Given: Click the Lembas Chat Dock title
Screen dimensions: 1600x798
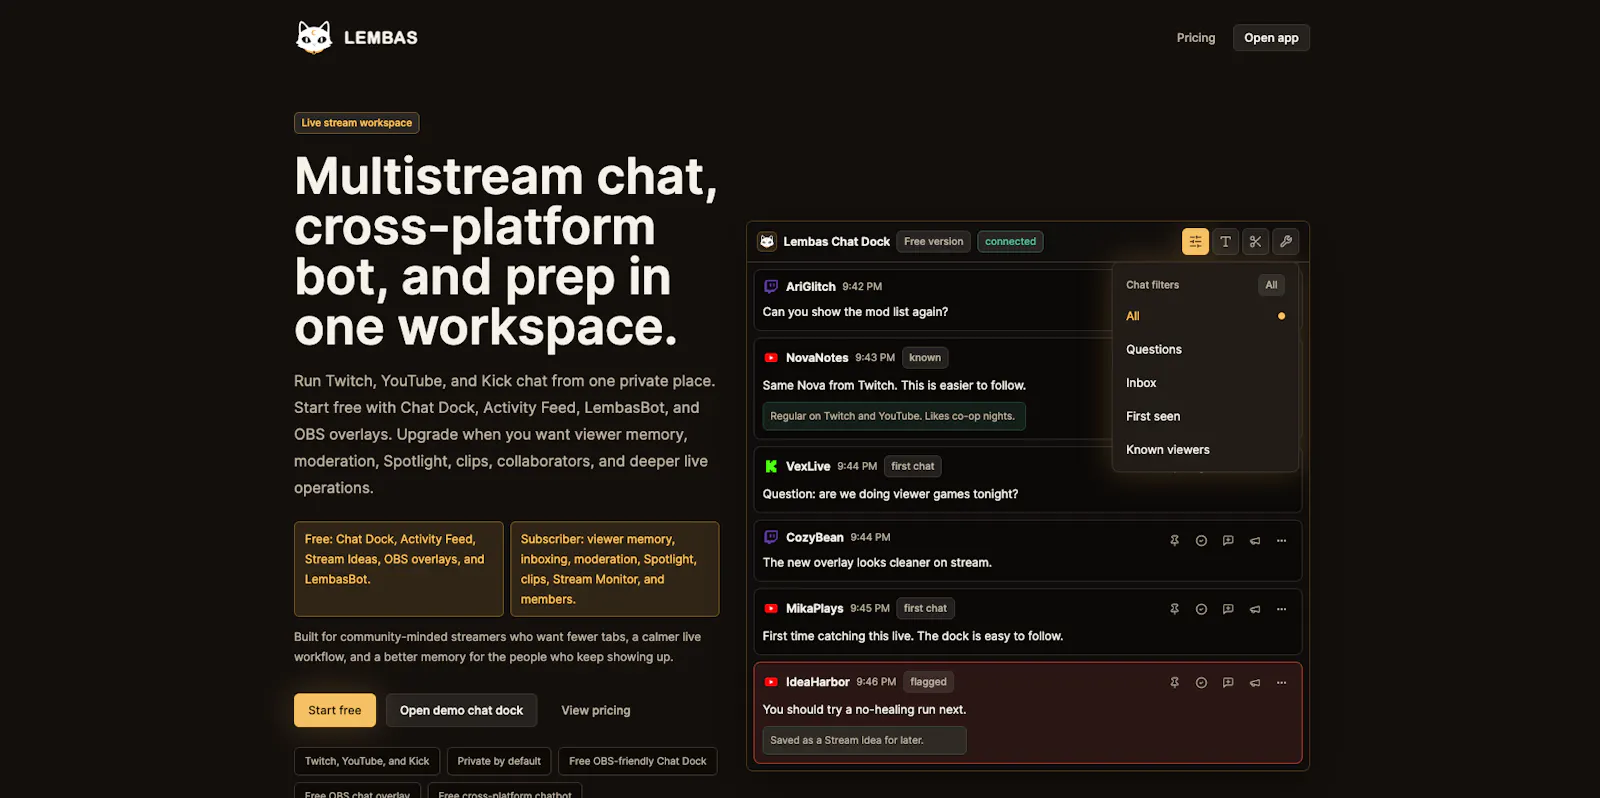Looking at the screenshot, I should click(x=837, y=241).
